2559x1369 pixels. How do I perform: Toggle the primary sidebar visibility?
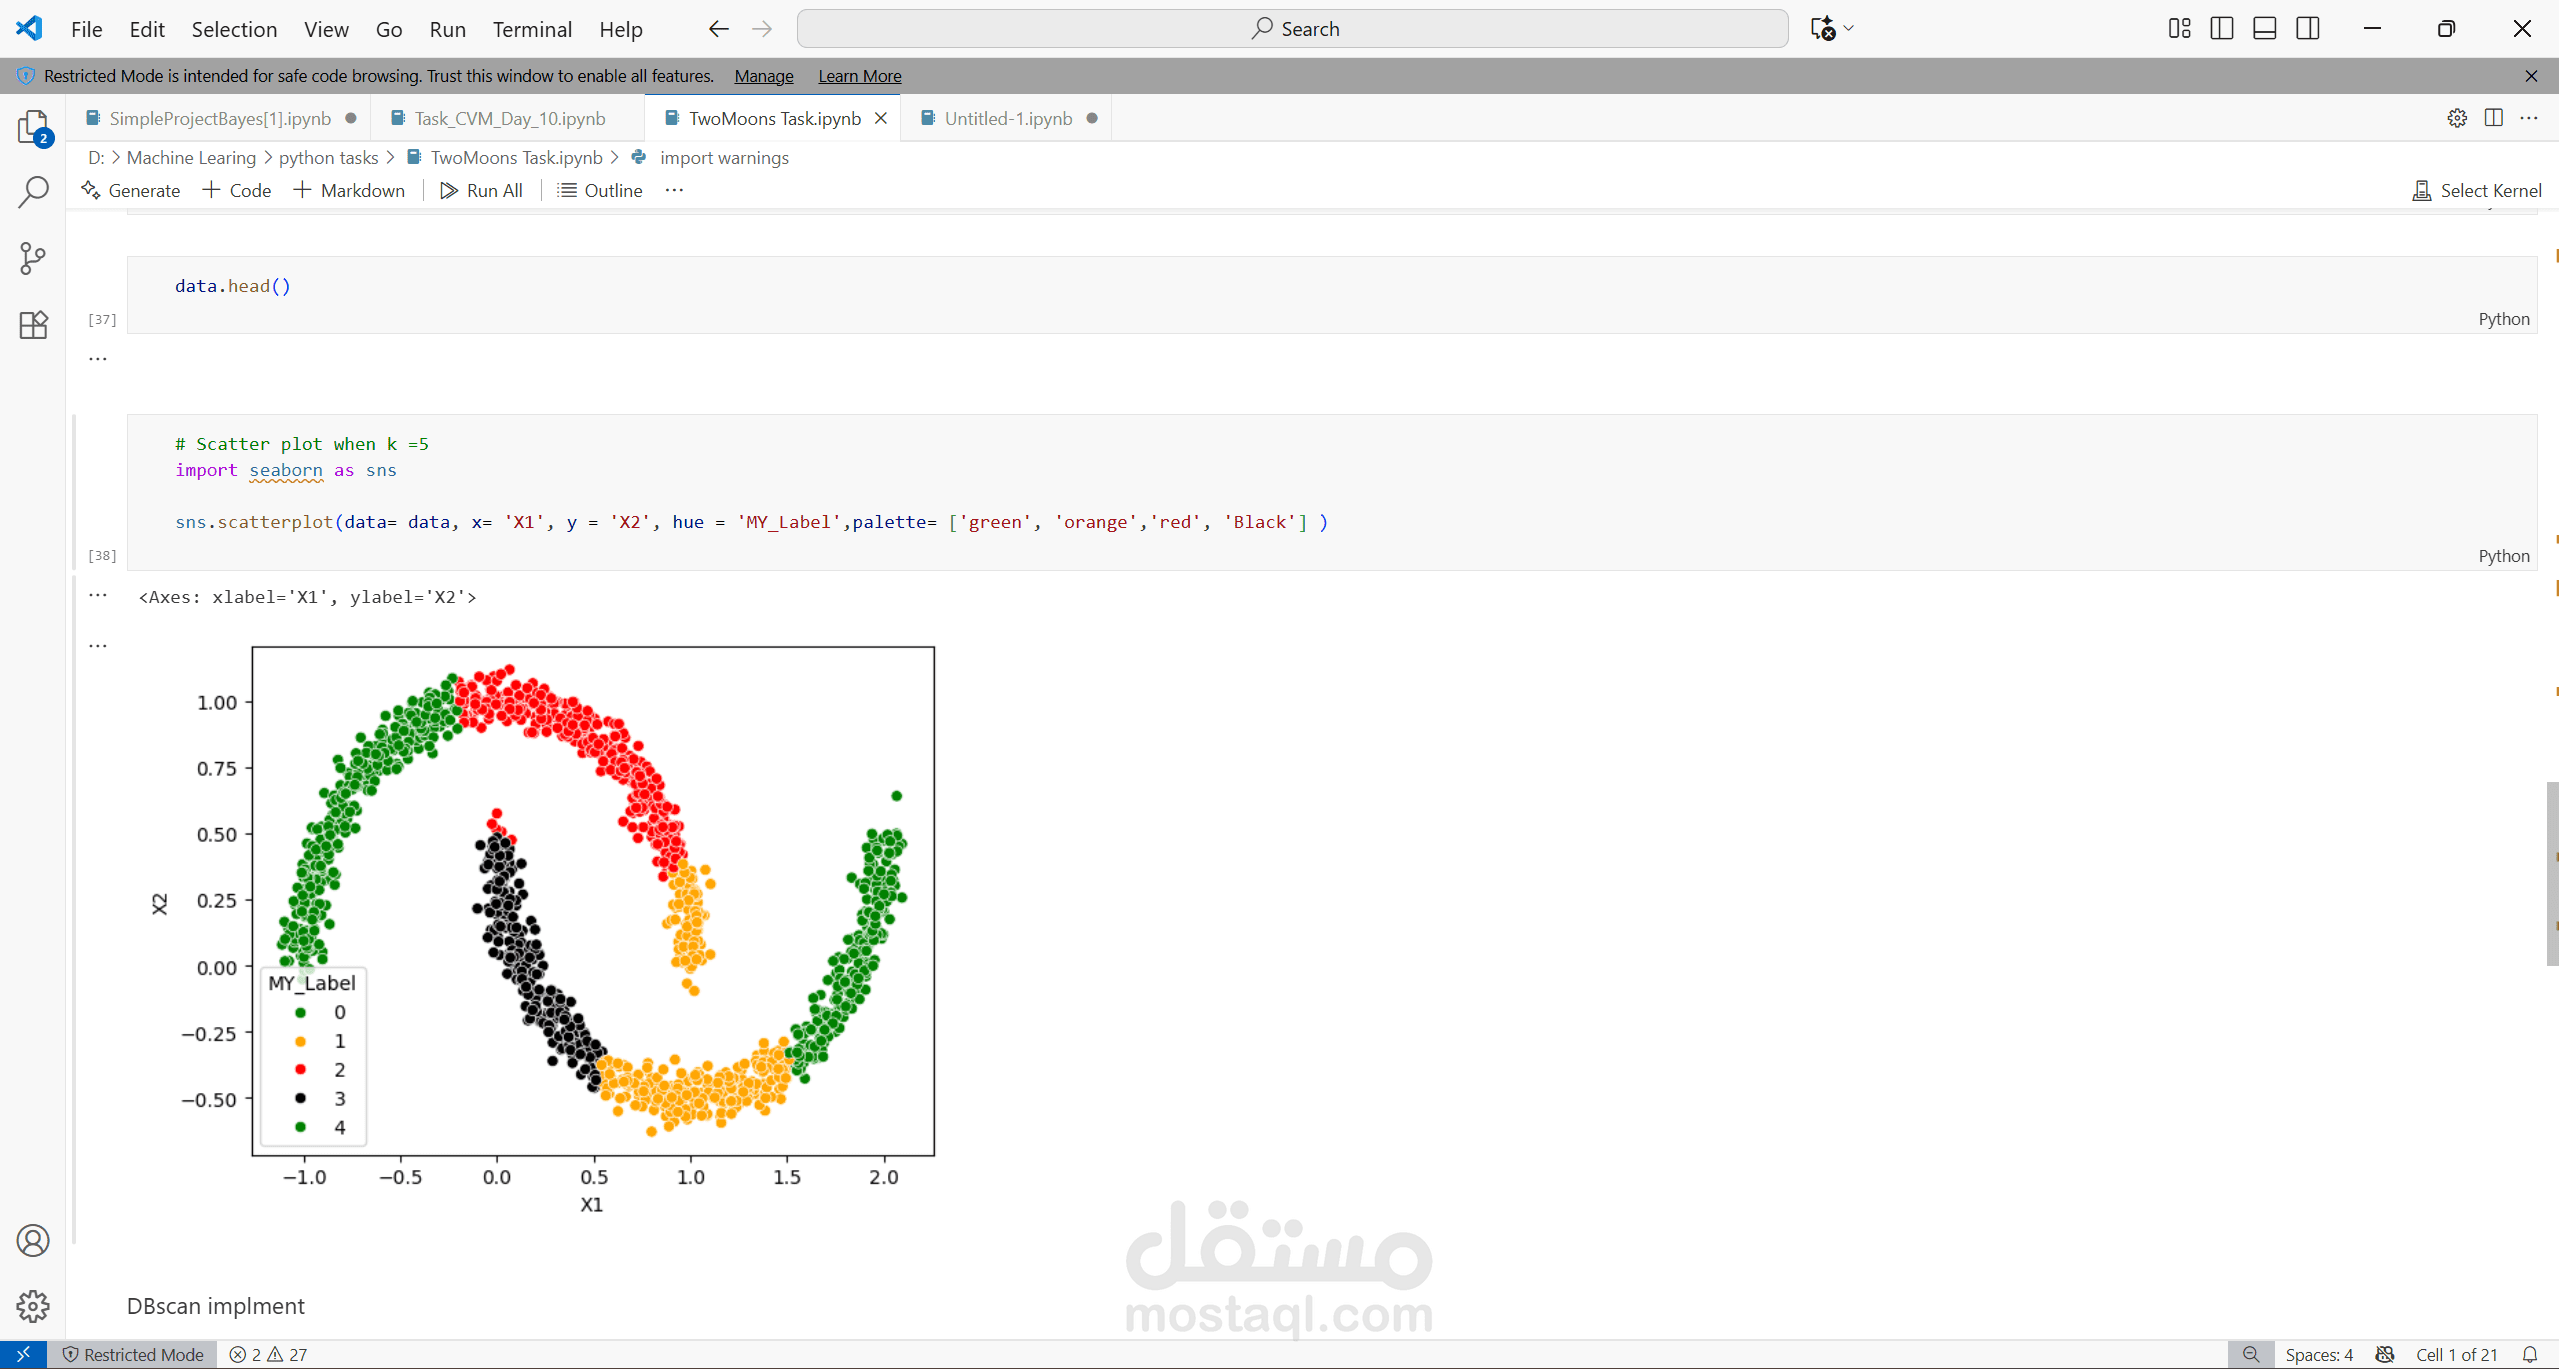click(x=2221, y=28)
